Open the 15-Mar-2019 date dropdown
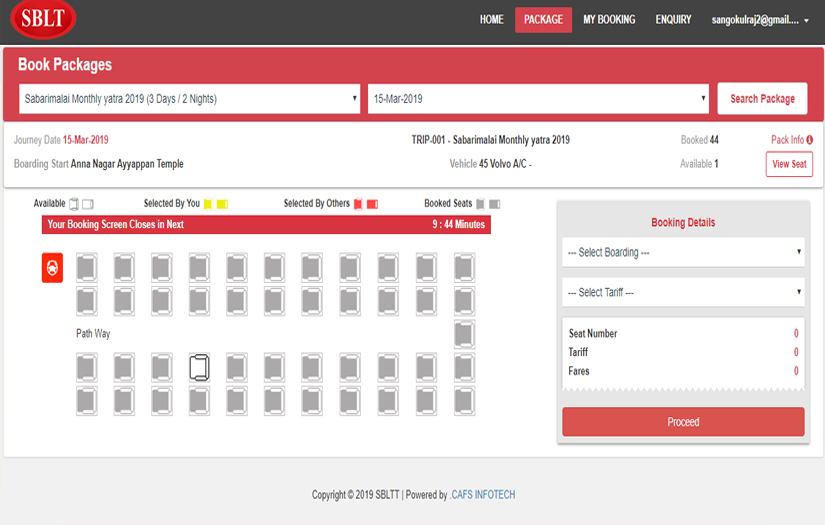The height and width of the screenshot is (525, 825). [x=538, y=99]
